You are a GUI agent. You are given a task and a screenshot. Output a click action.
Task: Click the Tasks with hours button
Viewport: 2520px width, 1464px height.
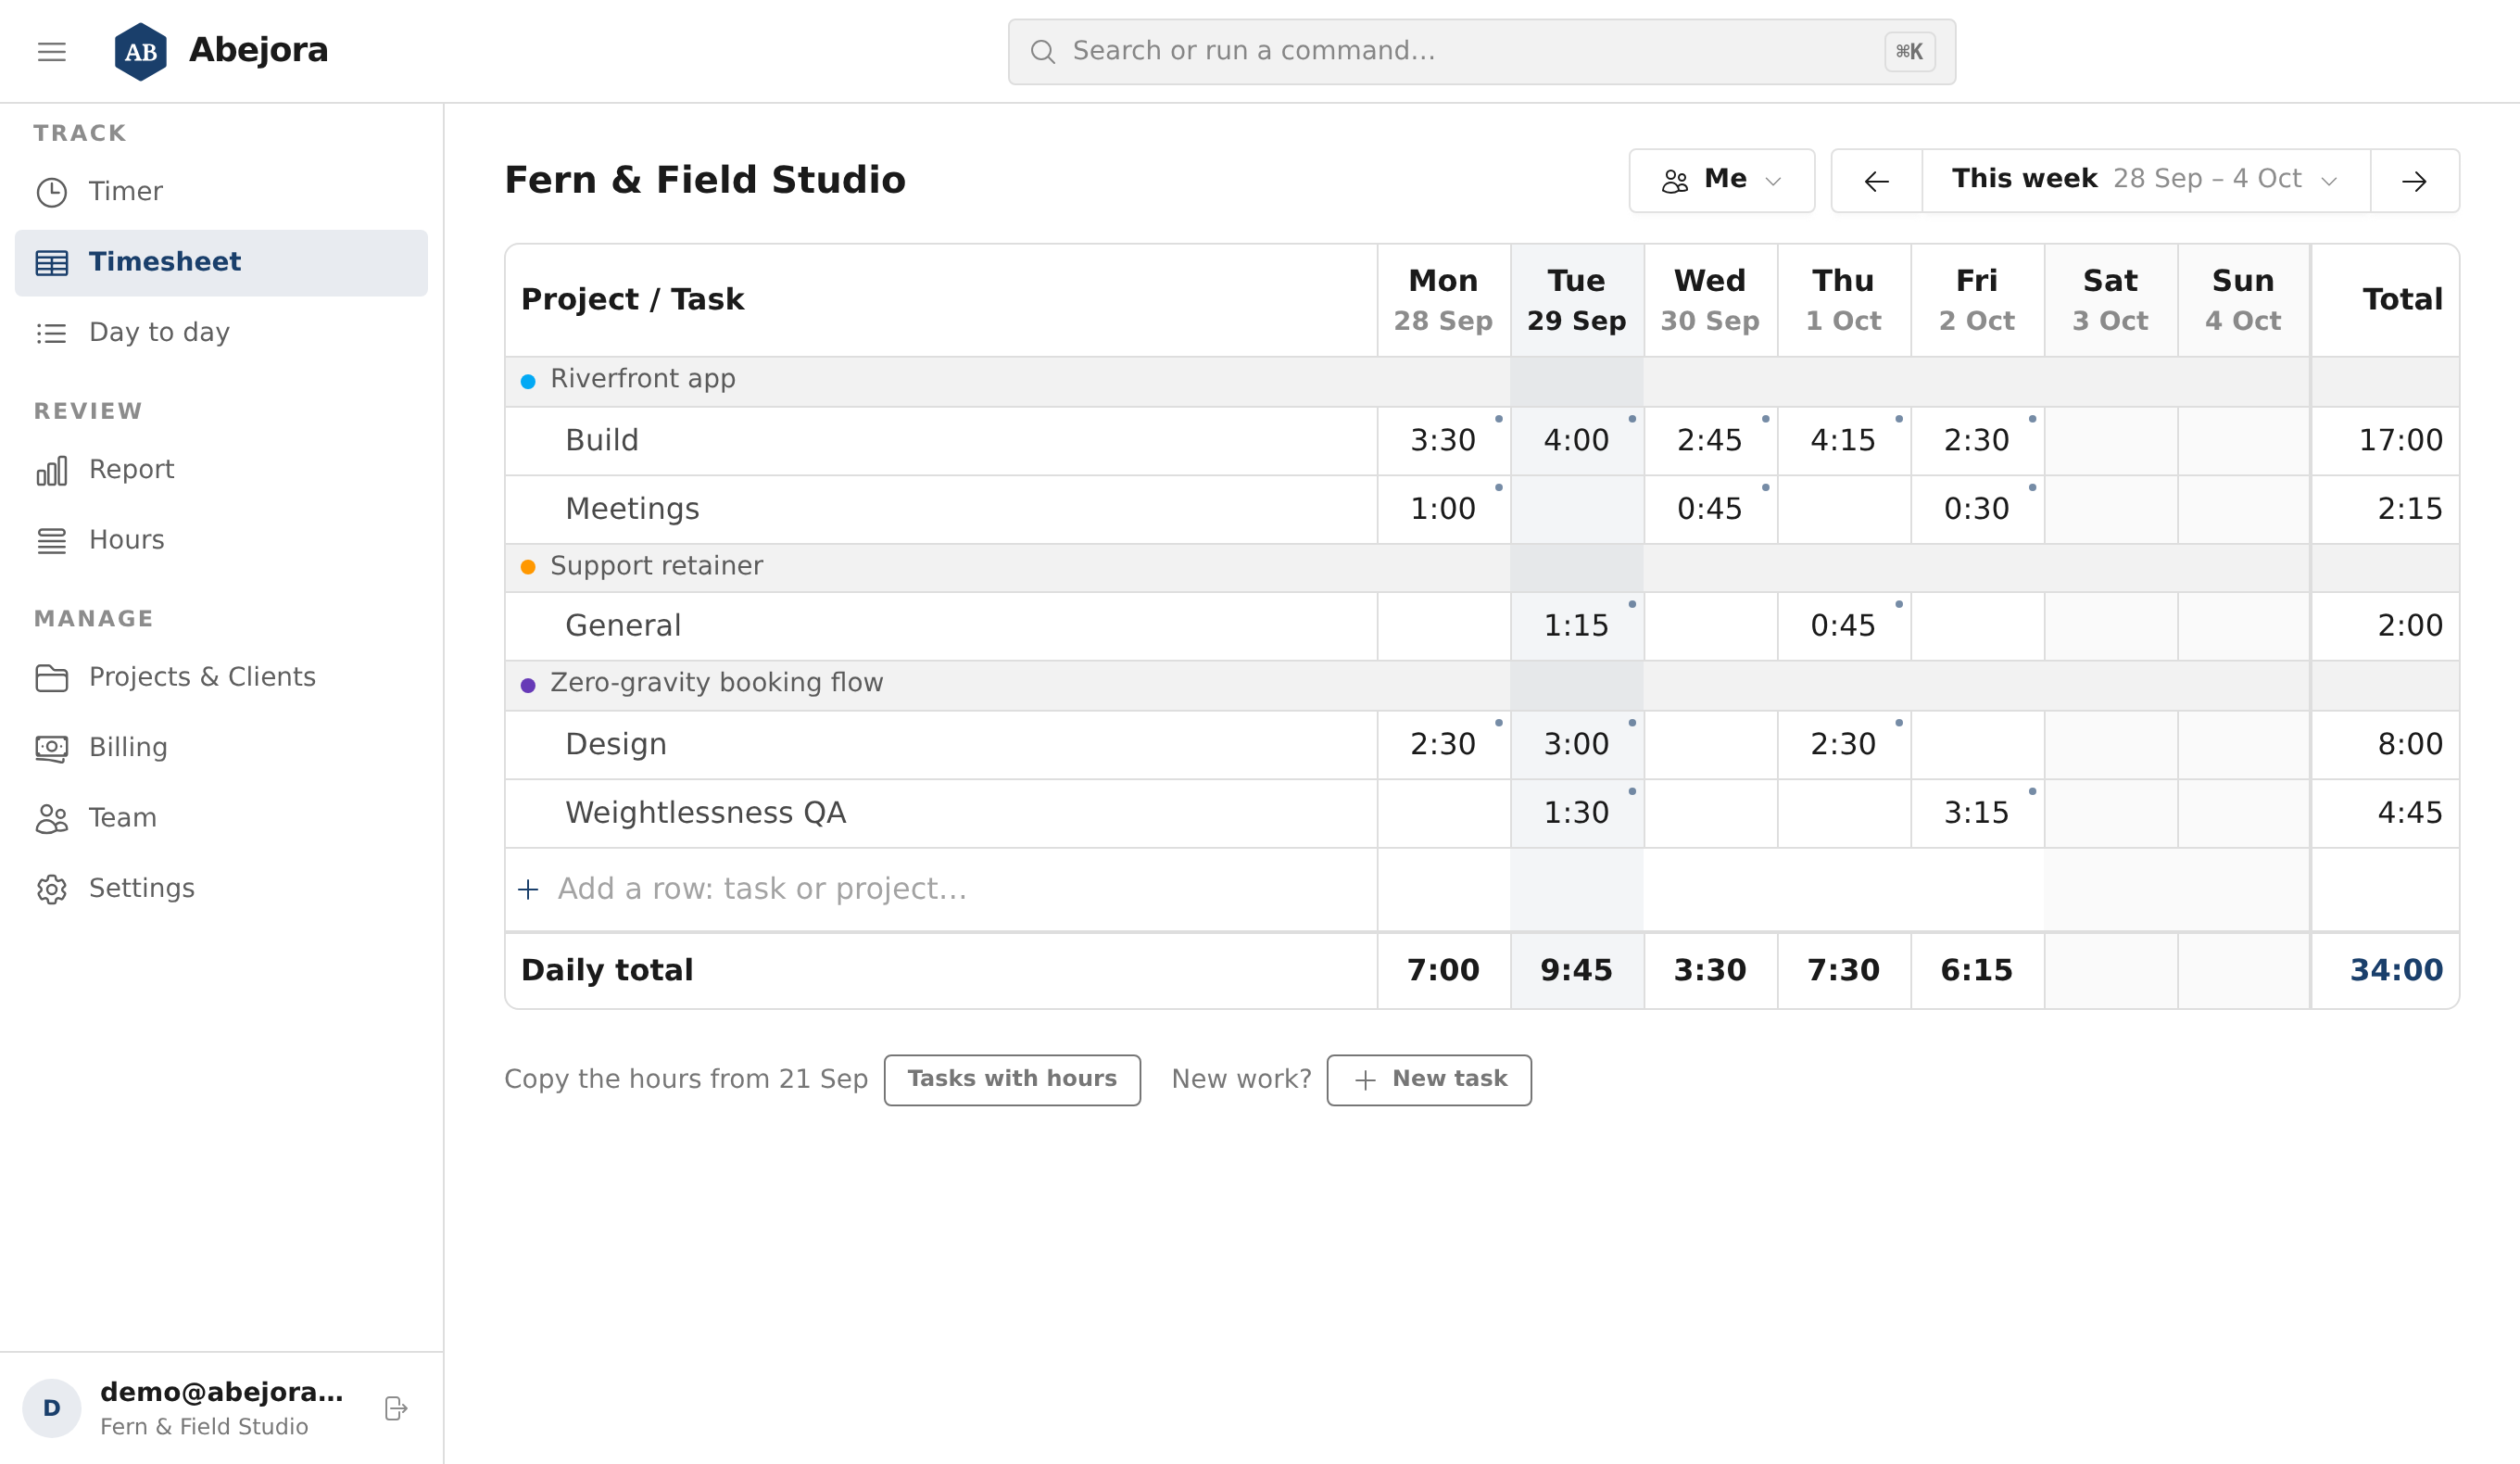coord(1012,1080)
